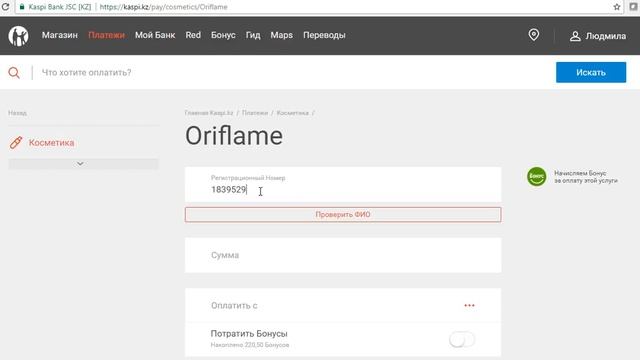Click the browser address bar URL
Image resolution: width=640 pixels, height=360 pixels.
point(163,7)
